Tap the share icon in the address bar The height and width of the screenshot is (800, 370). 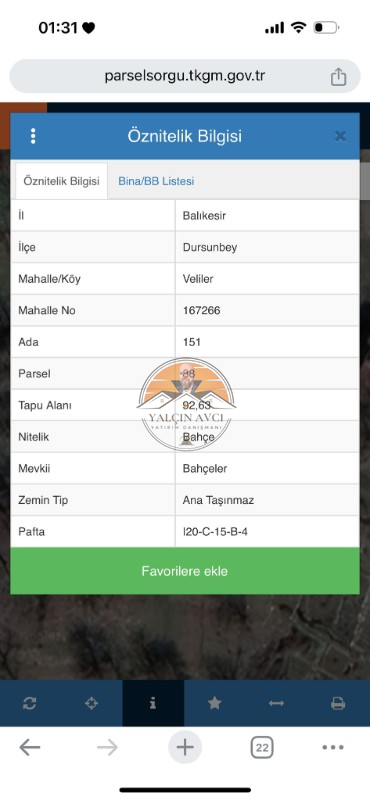click(x=338, y=77)
